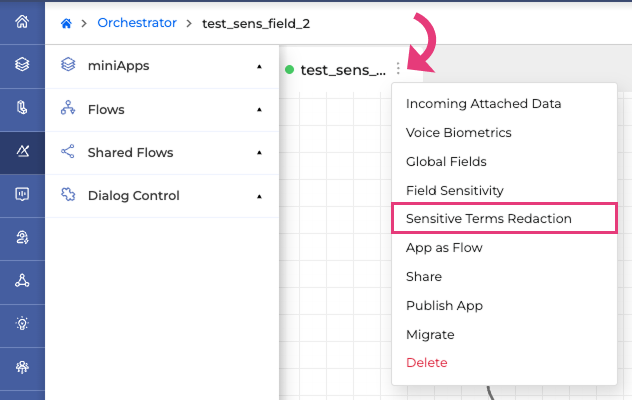Expand the Shared Flows section arrow

pyautogui.click(x=259, y=153)
